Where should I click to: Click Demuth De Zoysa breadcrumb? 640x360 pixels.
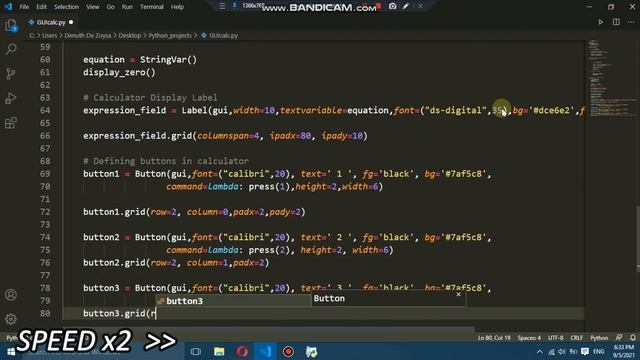point(88,36)
